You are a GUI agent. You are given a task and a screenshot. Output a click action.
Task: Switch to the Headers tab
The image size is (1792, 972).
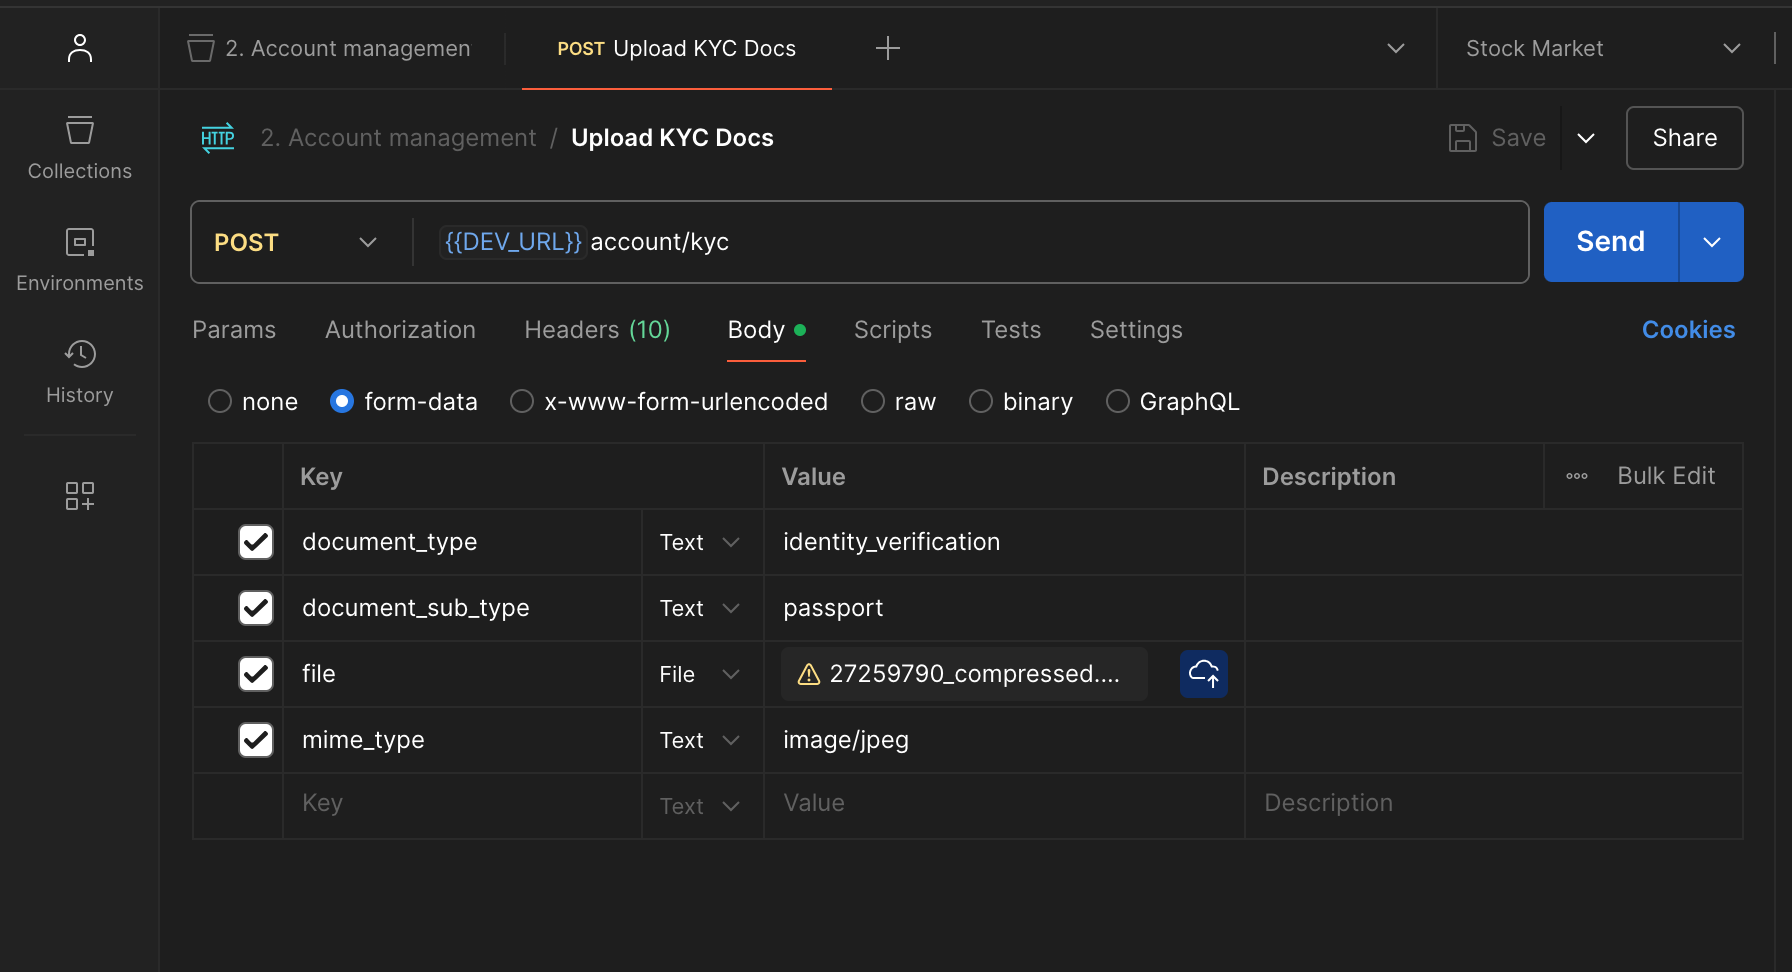pyautogui.click(x=597, y=330)
